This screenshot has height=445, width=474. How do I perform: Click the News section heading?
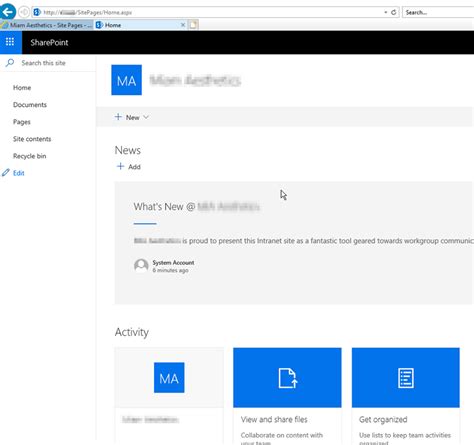point(128,150)
